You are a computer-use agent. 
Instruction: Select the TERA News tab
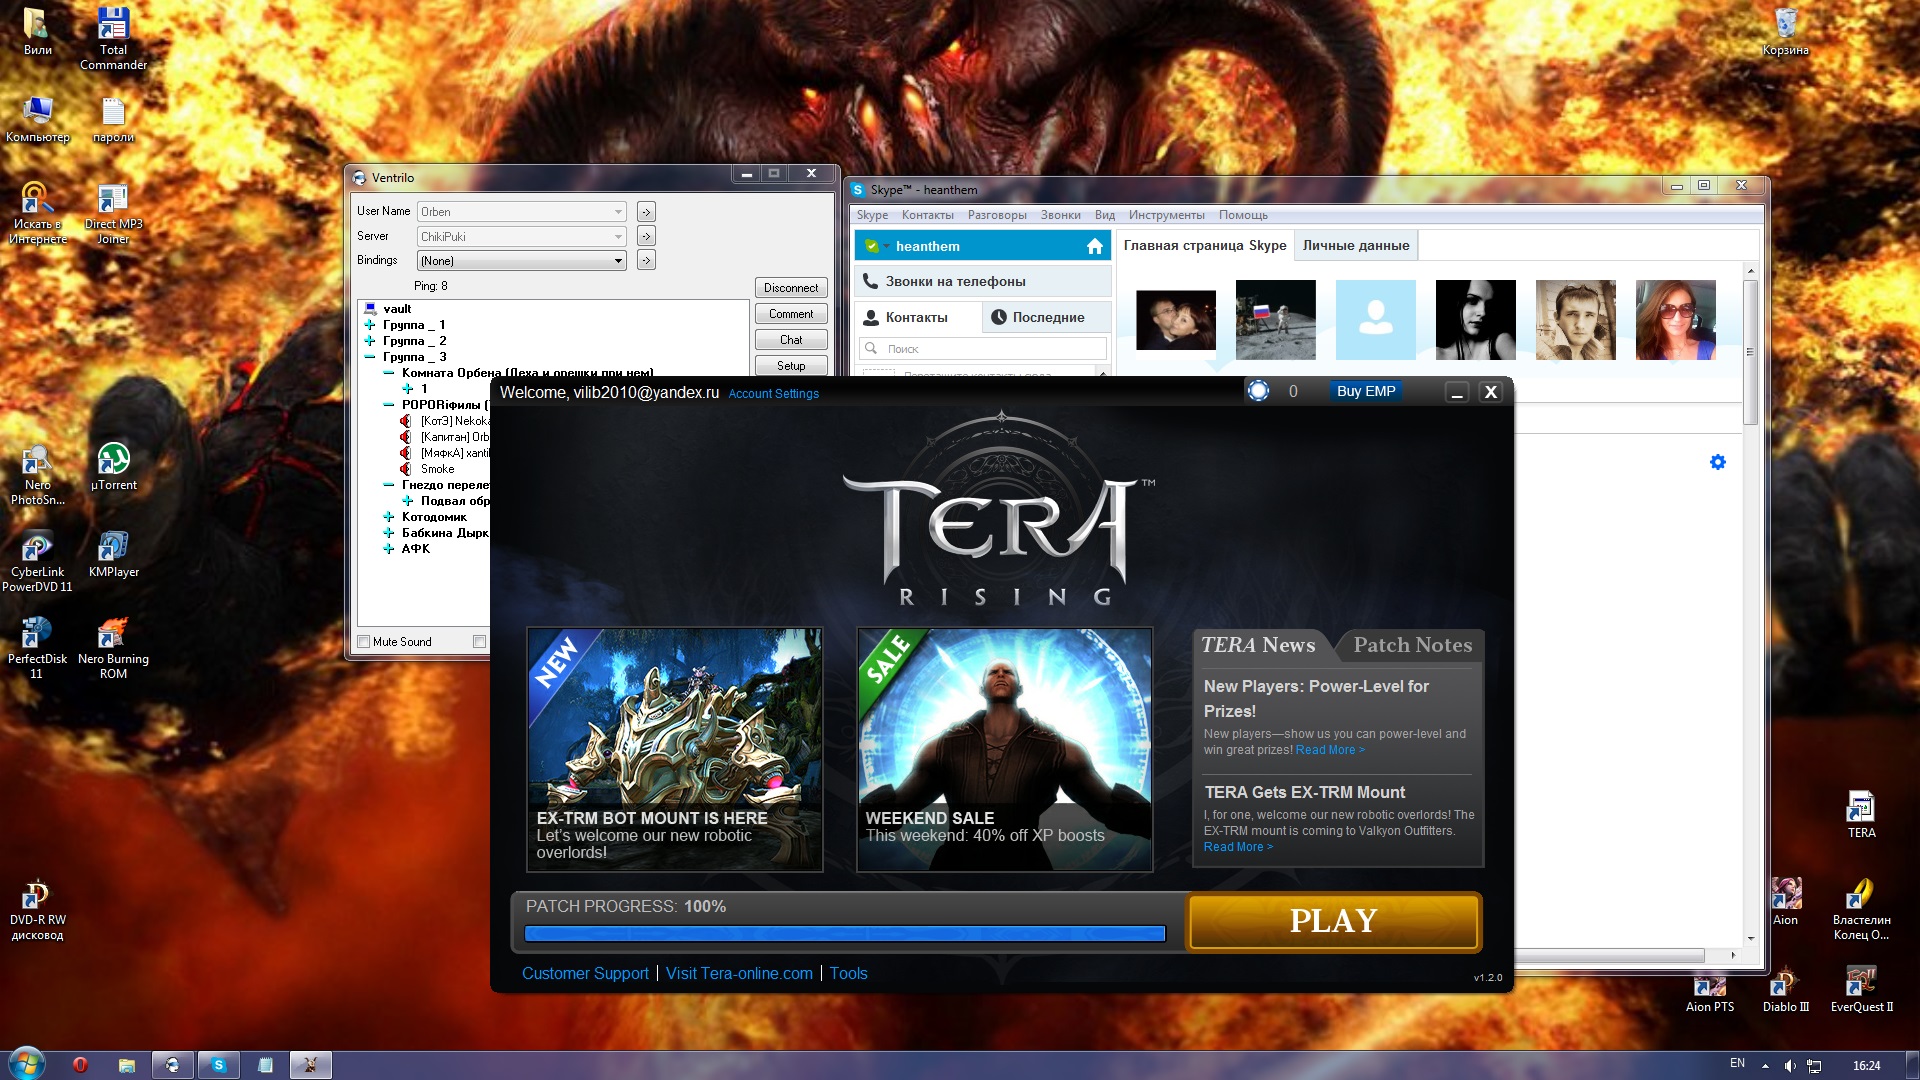coord(1258,645)
